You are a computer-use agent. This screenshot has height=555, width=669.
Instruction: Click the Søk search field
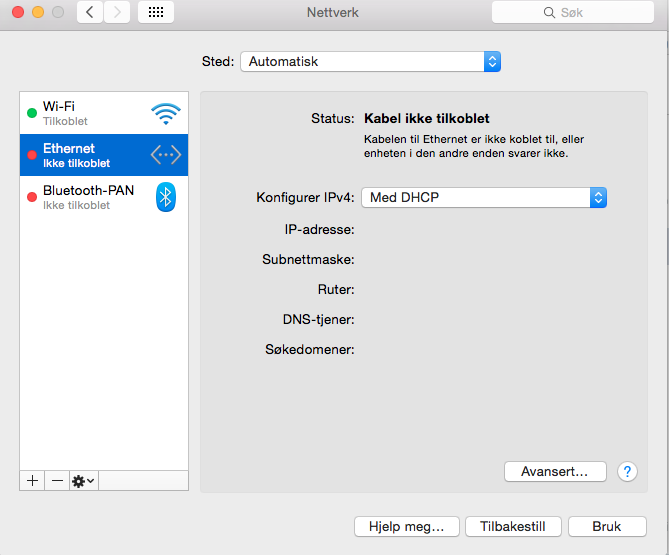(573, 12)
